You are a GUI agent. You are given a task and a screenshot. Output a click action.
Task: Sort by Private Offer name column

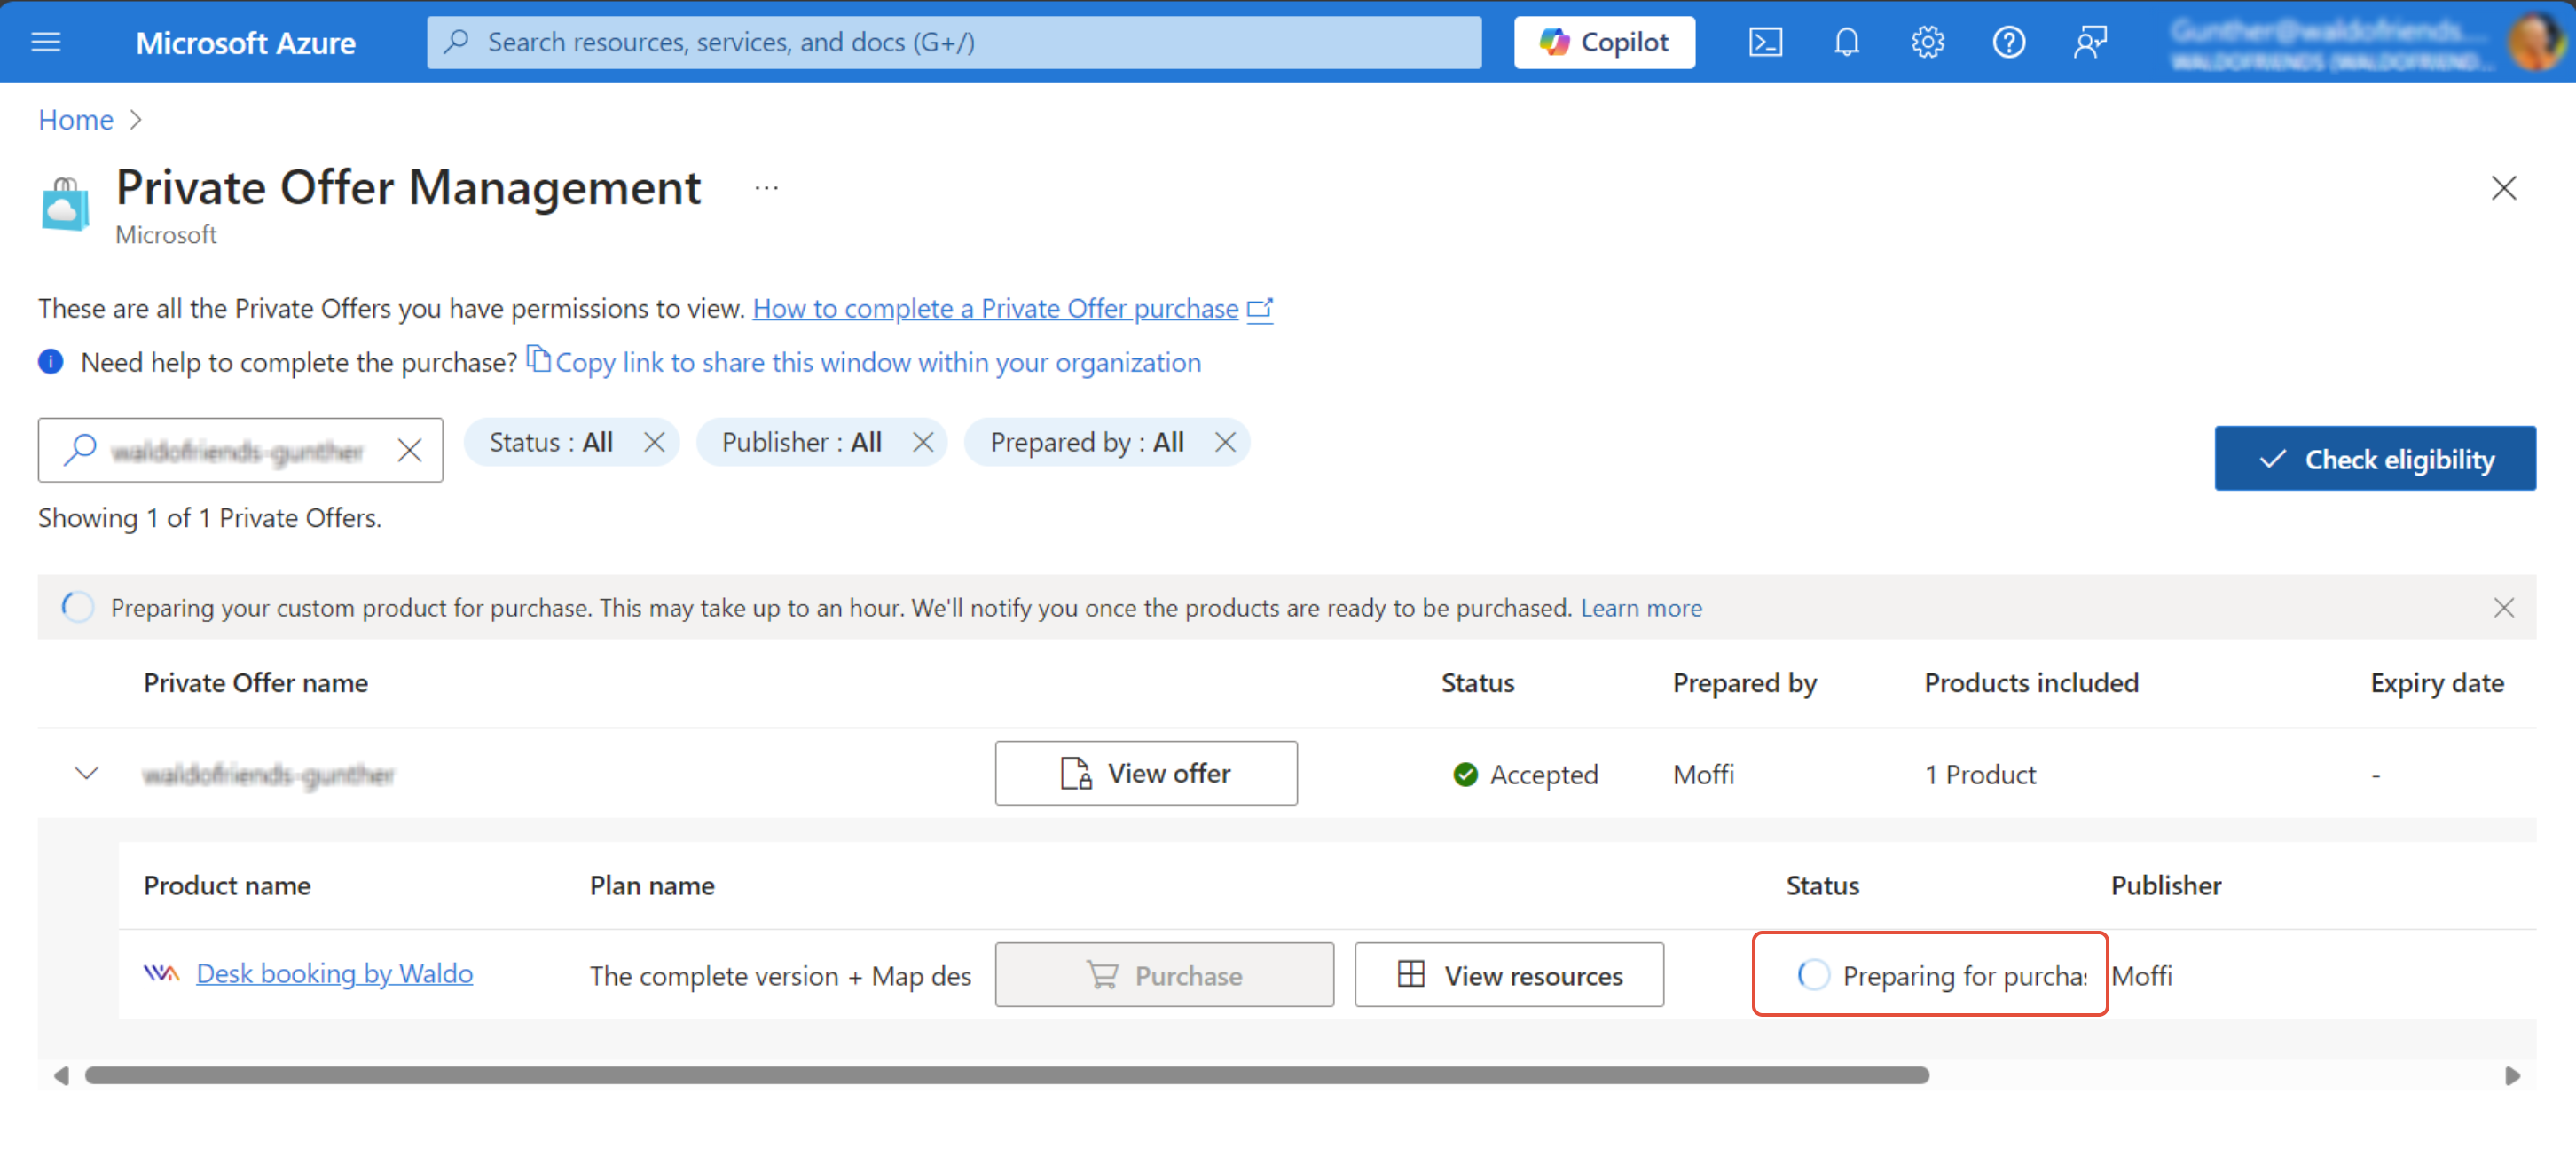(256, 682)
